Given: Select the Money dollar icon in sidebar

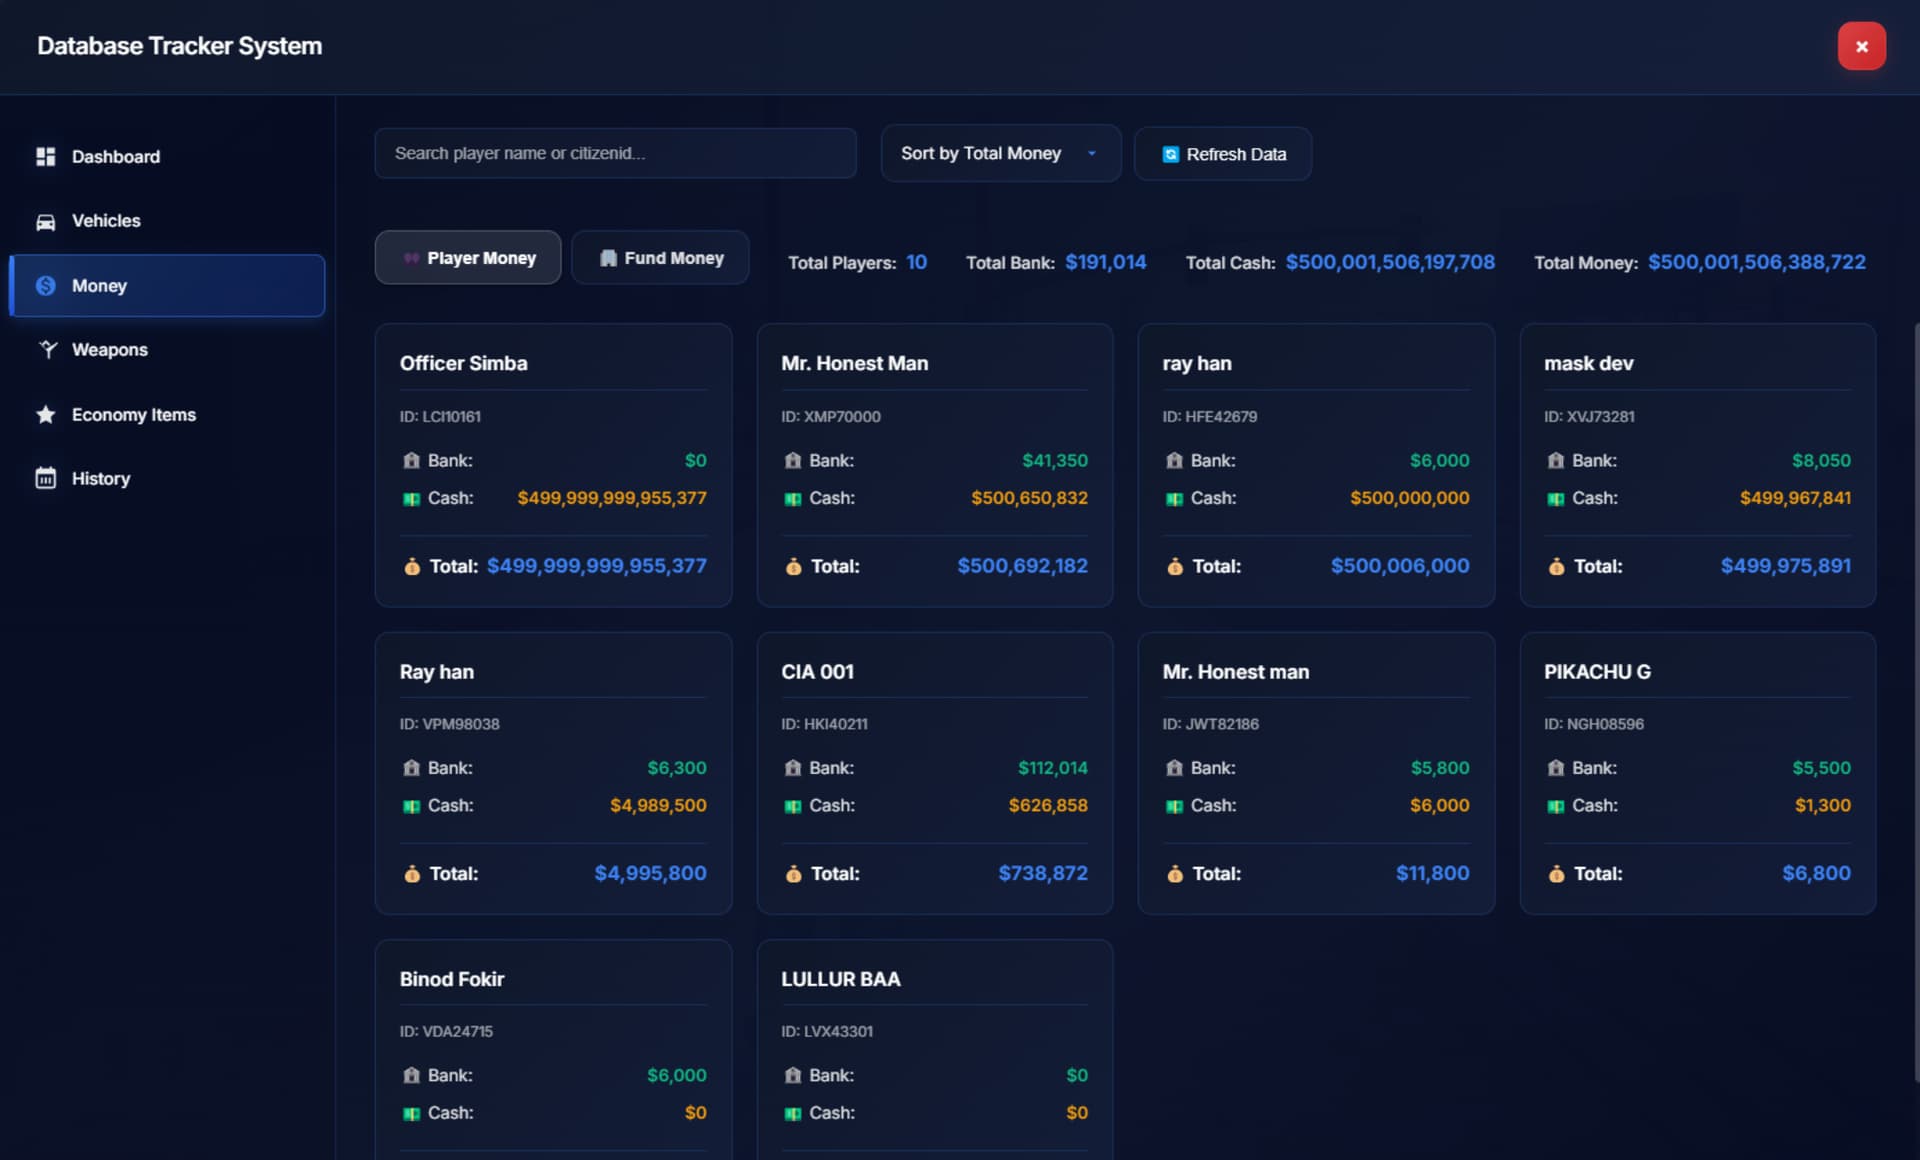Looking at the screenshot, I should point(46,285).
